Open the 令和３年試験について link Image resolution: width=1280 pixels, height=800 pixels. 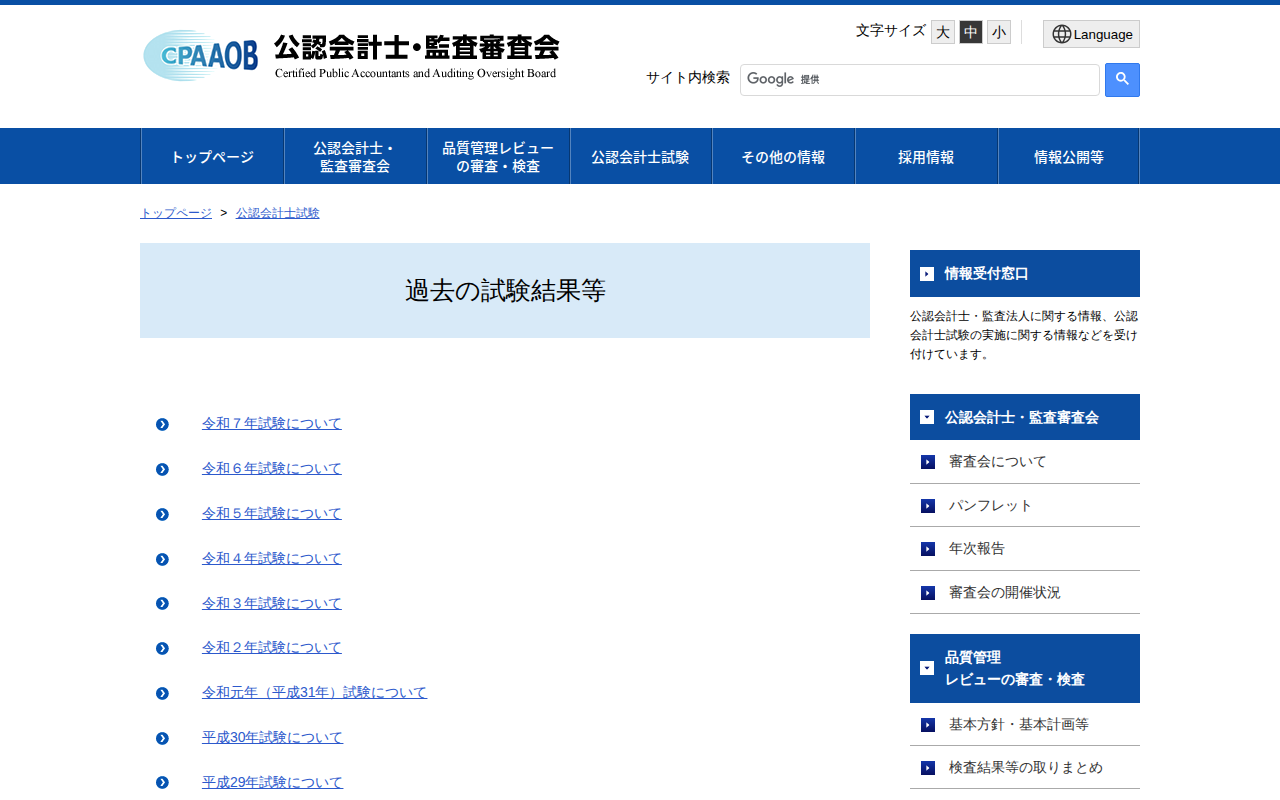(272, 603)
